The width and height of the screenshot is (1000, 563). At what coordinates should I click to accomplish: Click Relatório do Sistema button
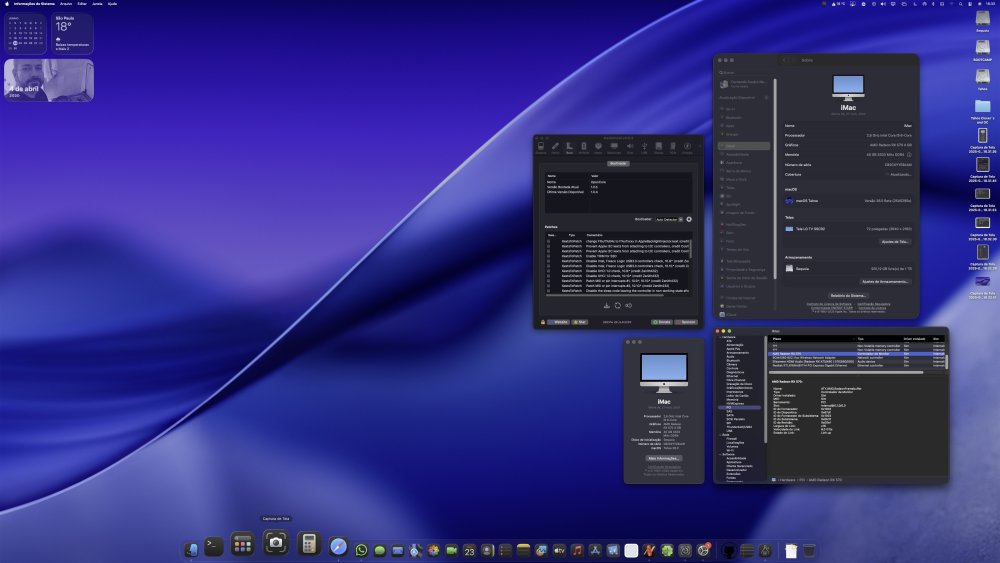point(848,295)
